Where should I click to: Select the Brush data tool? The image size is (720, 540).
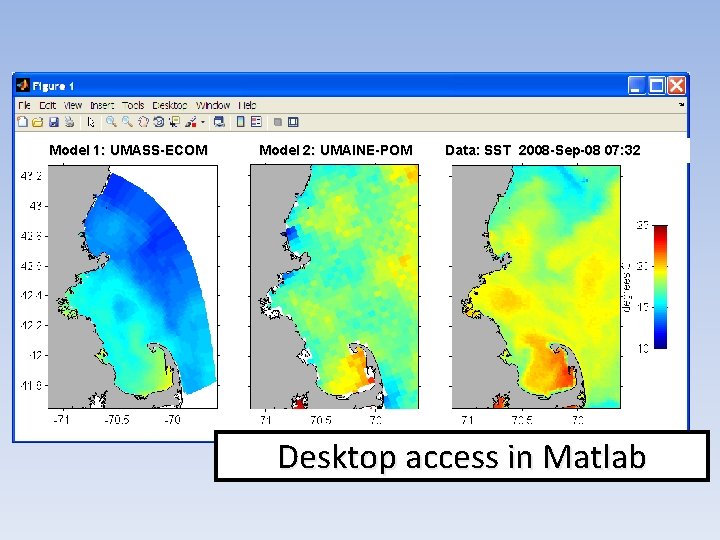pyautogui.click(x=191, y=122)
